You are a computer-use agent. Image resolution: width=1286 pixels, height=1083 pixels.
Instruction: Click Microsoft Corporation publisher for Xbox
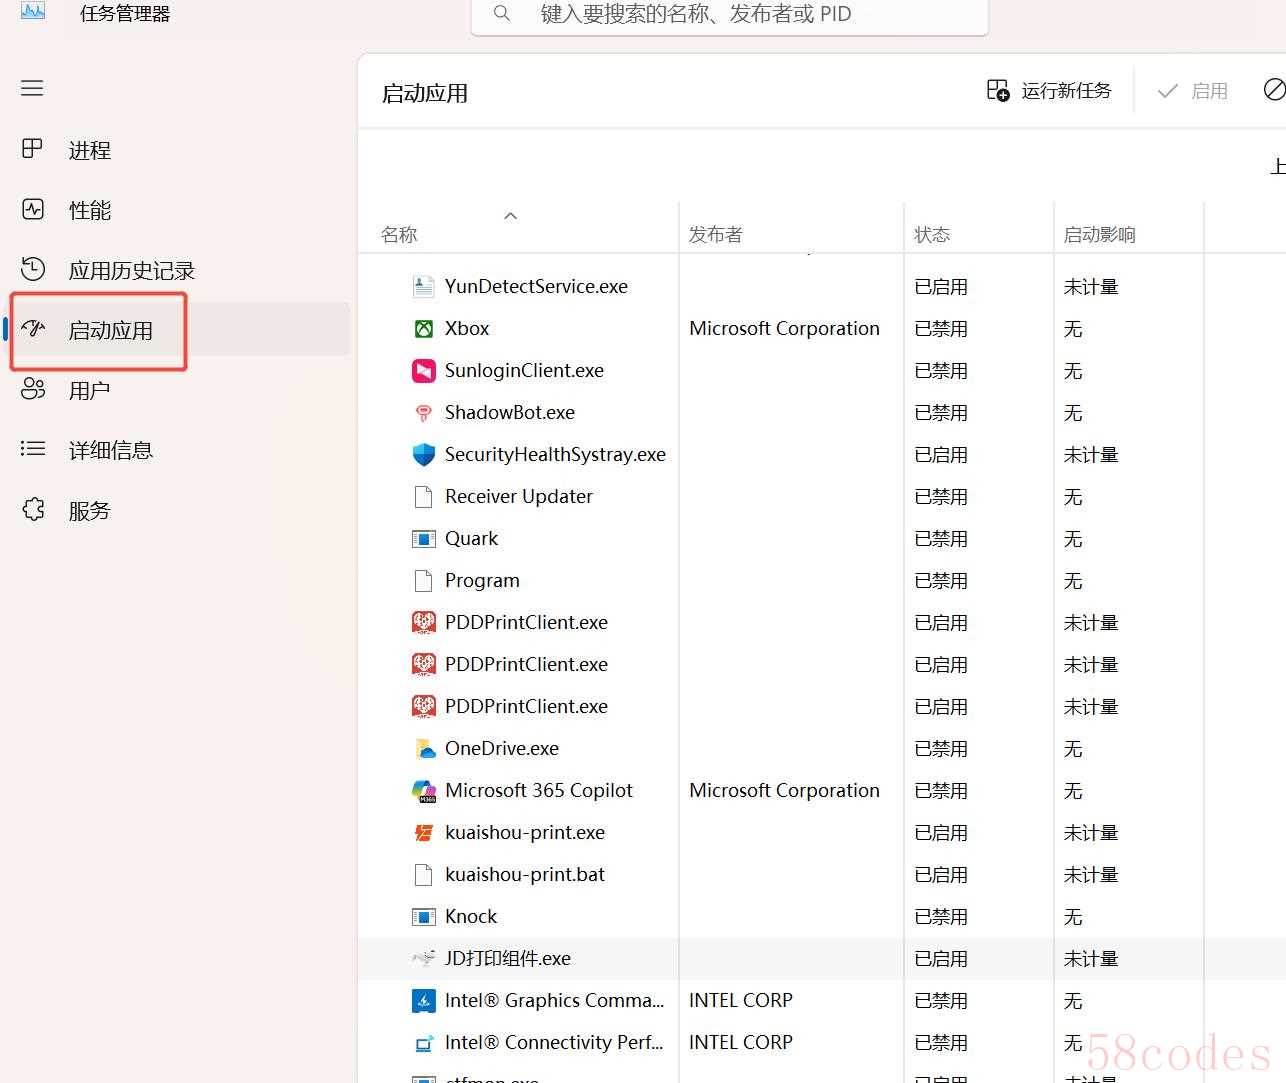click(x=784, y=328)
